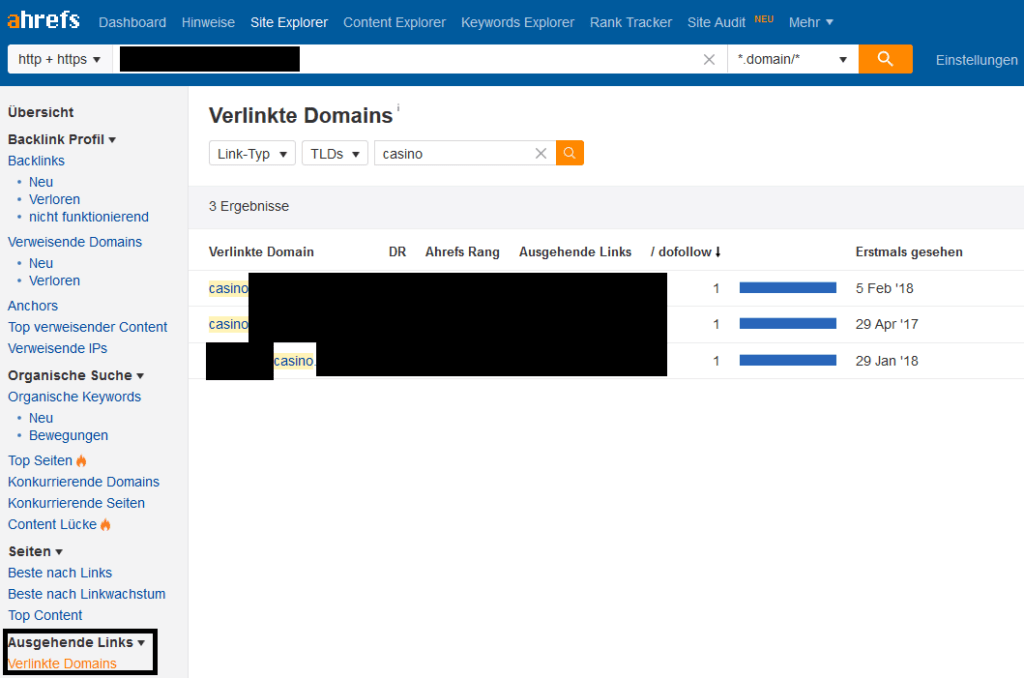Click dofollow bar in 5 Feb '18 row

tap(788, 288)
